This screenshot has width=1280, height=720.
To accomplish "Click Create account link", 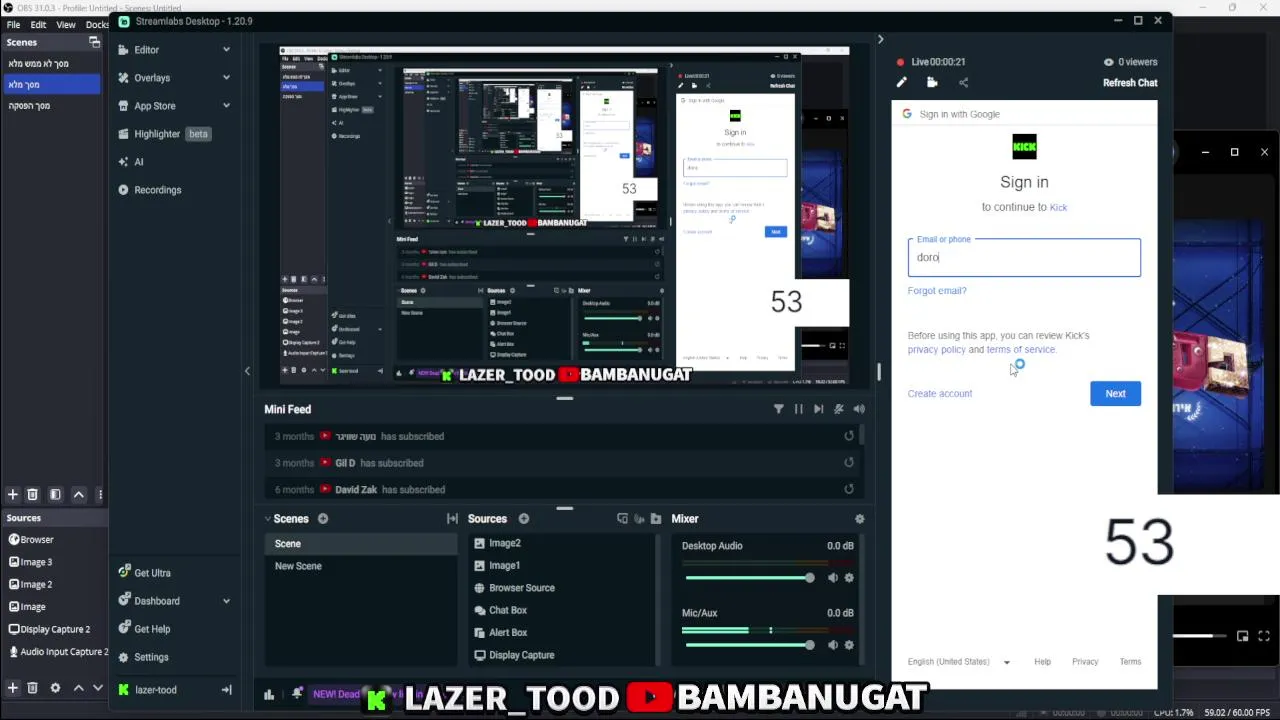I will tap(940, 394).
